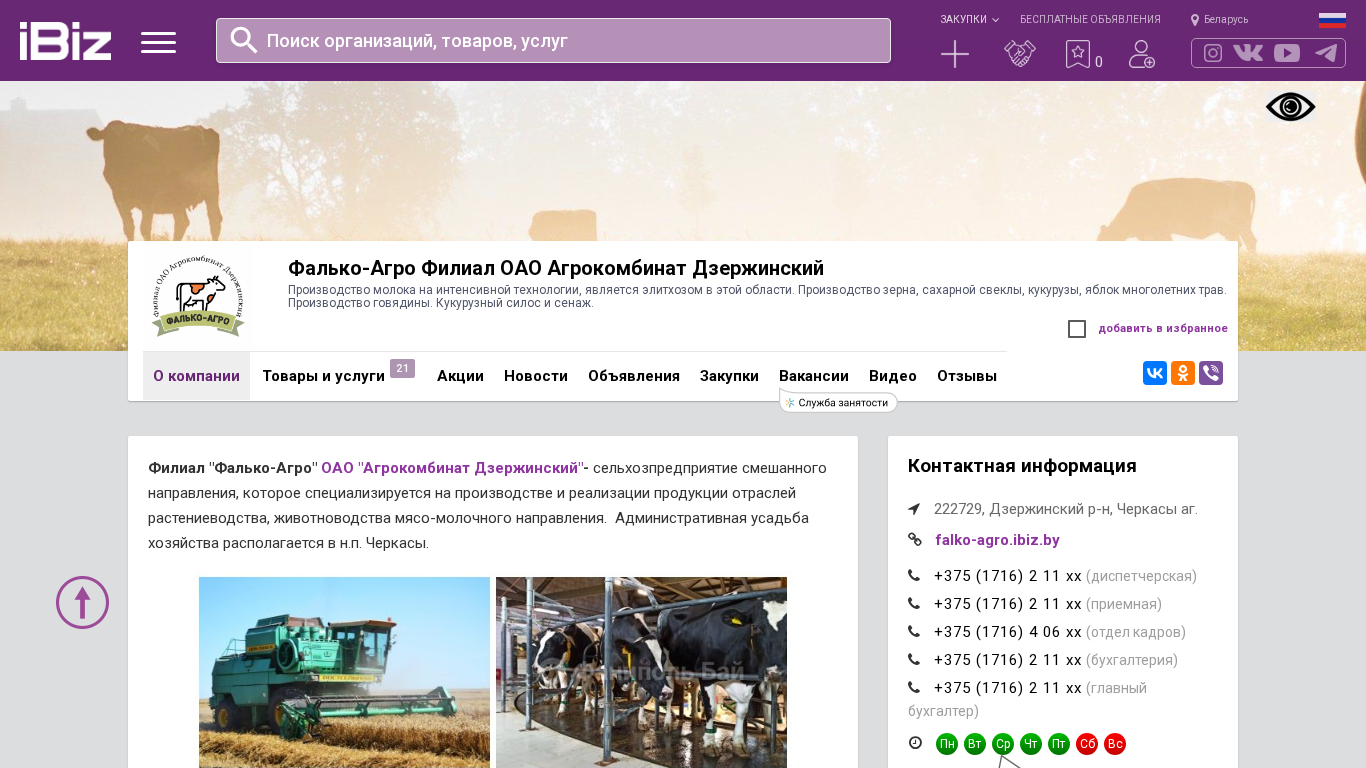Open the dairy cows milking photo
The height and width of the screenshot is (768, 1366).
[641, 672]
